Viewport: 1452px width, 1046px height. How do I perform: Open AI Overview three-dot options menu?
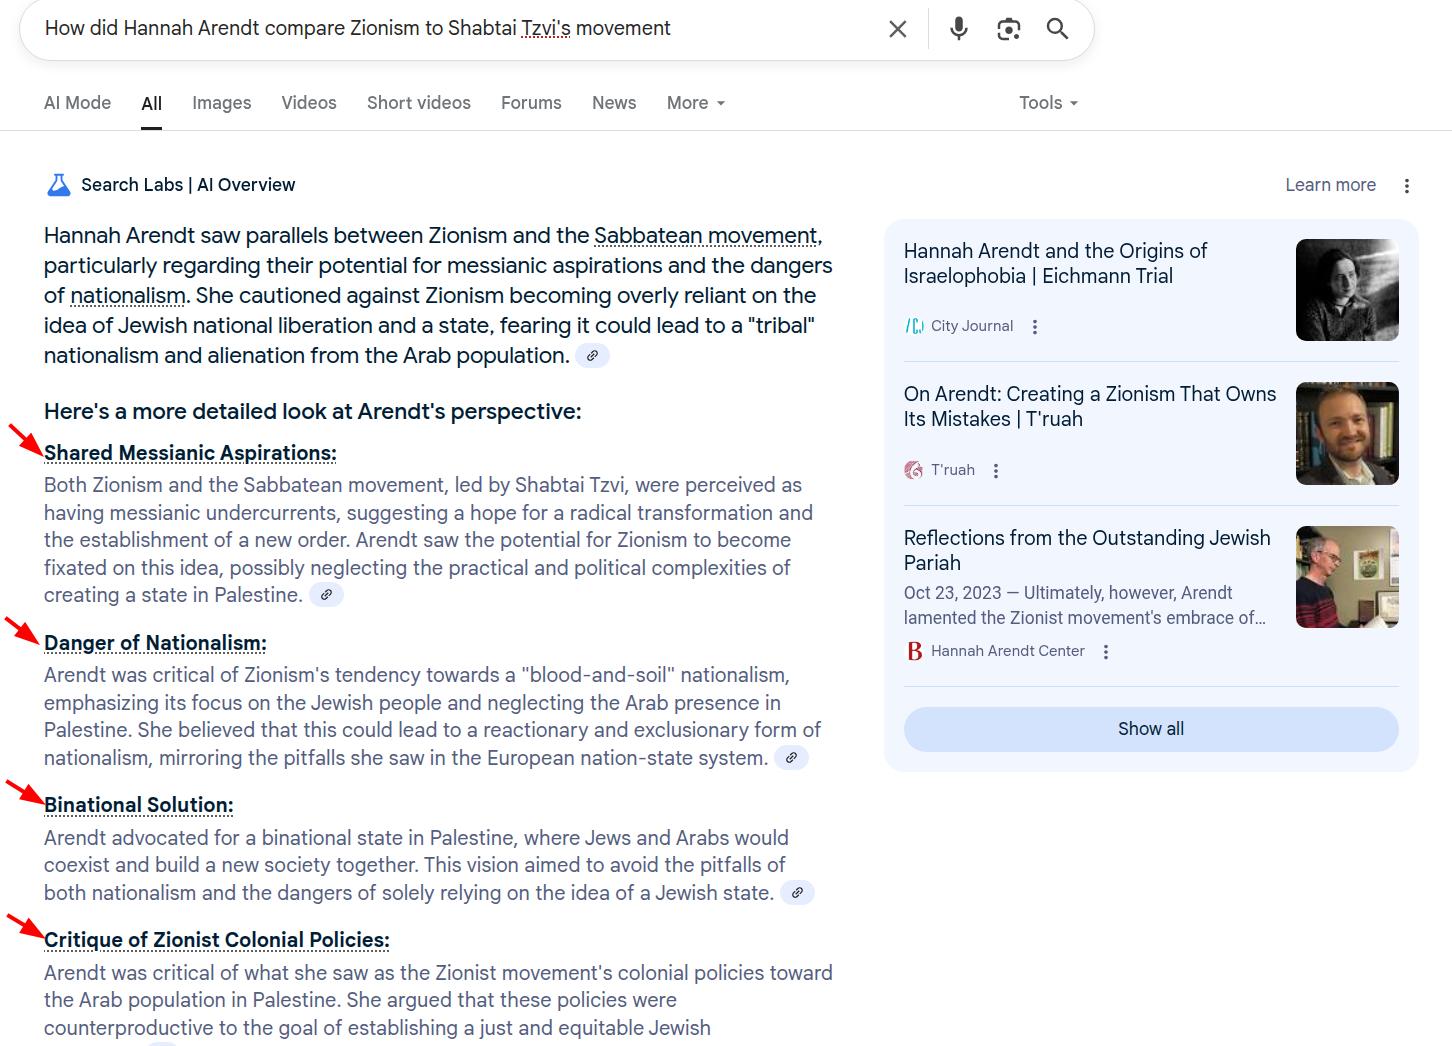coord(1406,186)
